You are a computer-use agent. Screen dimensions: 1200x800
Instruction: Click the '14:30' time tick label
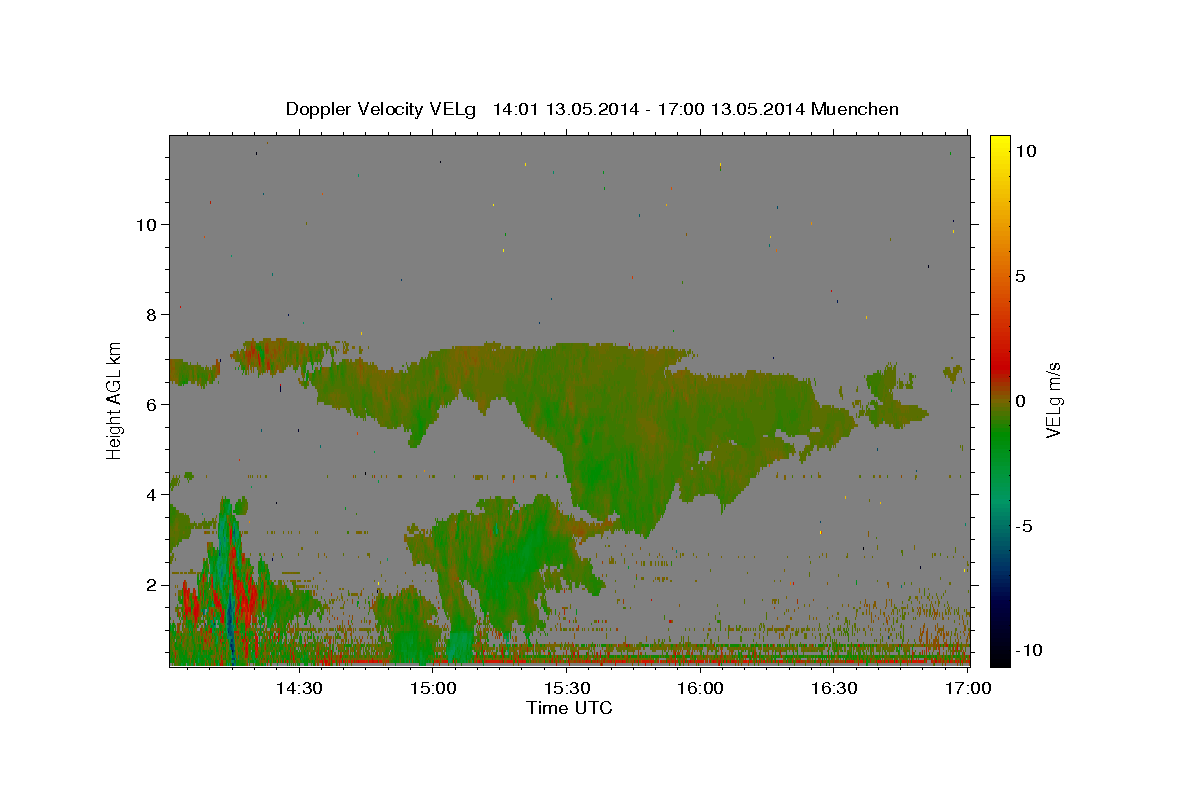[299, 688]
